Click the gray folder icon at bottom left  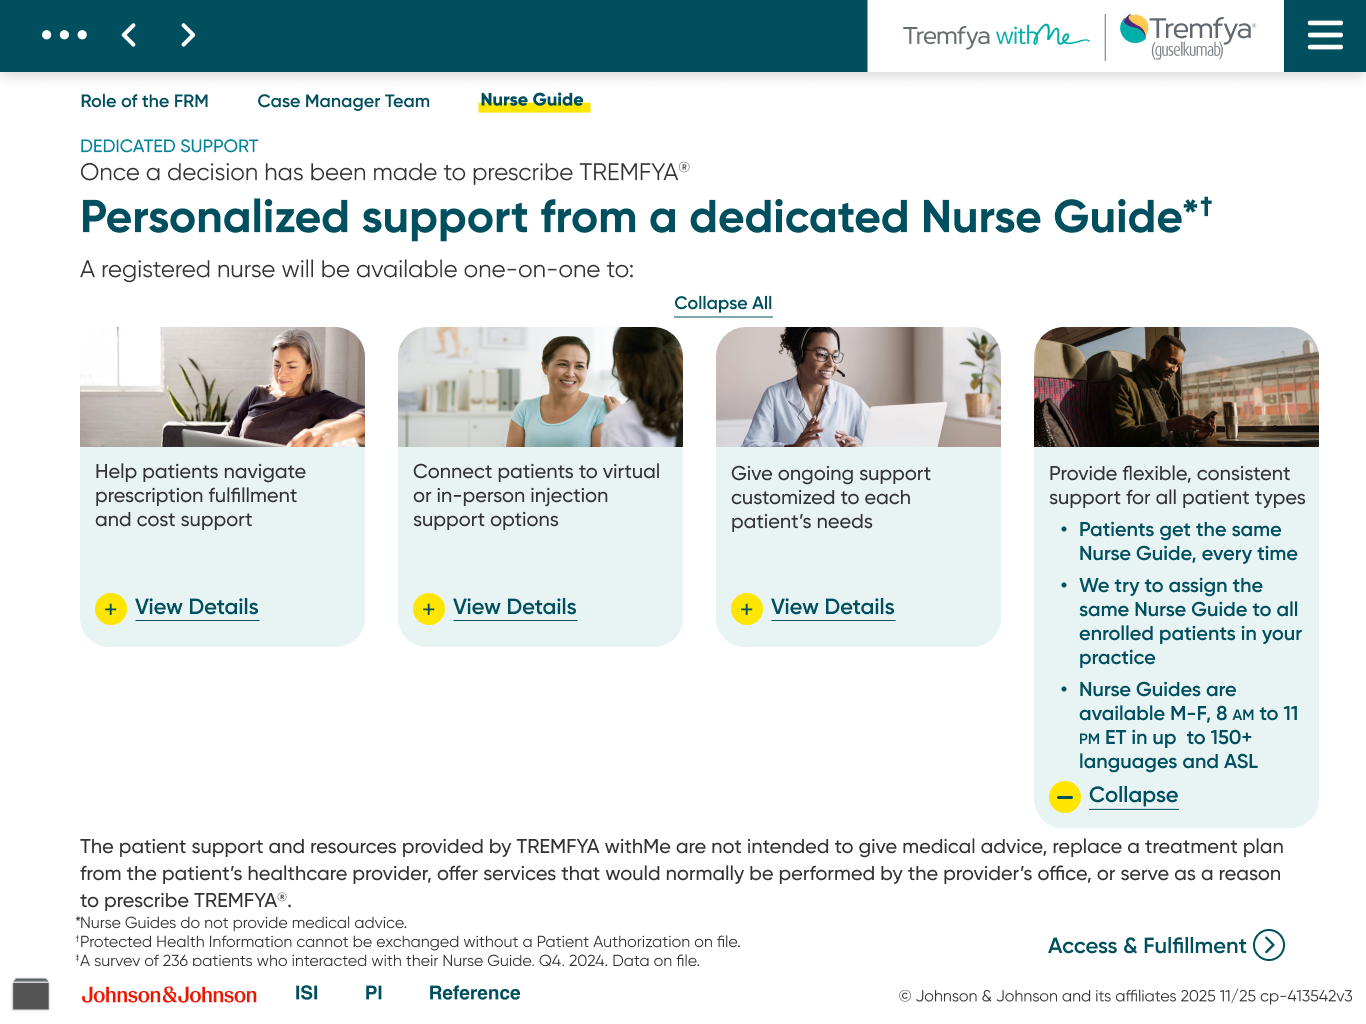31,993
